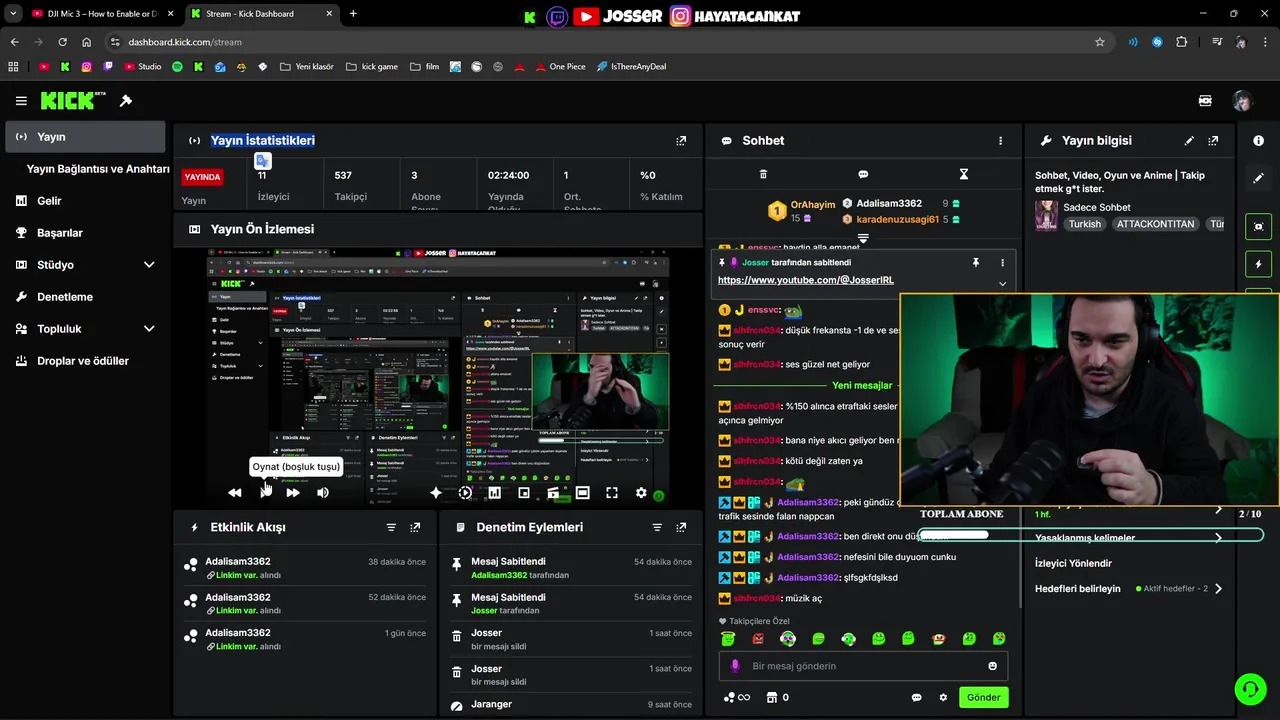Click stats bar-chart icon in preview player

click(x=494, y=492)
